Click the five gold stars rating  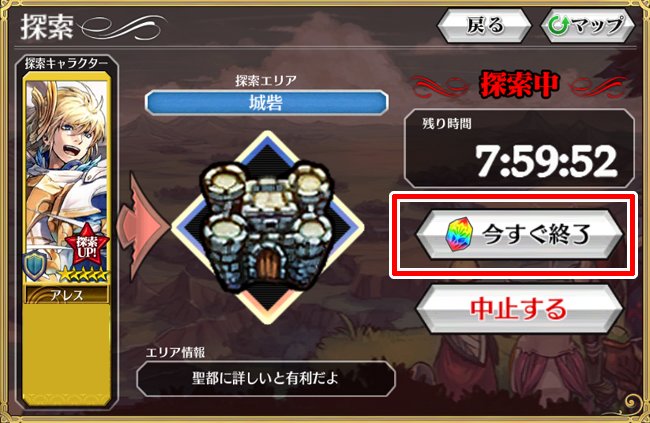click(83, 275)
